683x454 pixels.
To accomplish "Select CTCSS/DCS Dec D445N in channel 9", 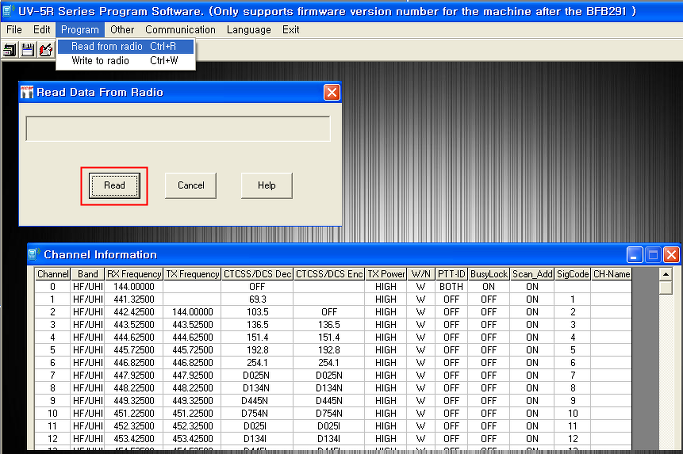I will pyautogui.click(x=257, y=400).
